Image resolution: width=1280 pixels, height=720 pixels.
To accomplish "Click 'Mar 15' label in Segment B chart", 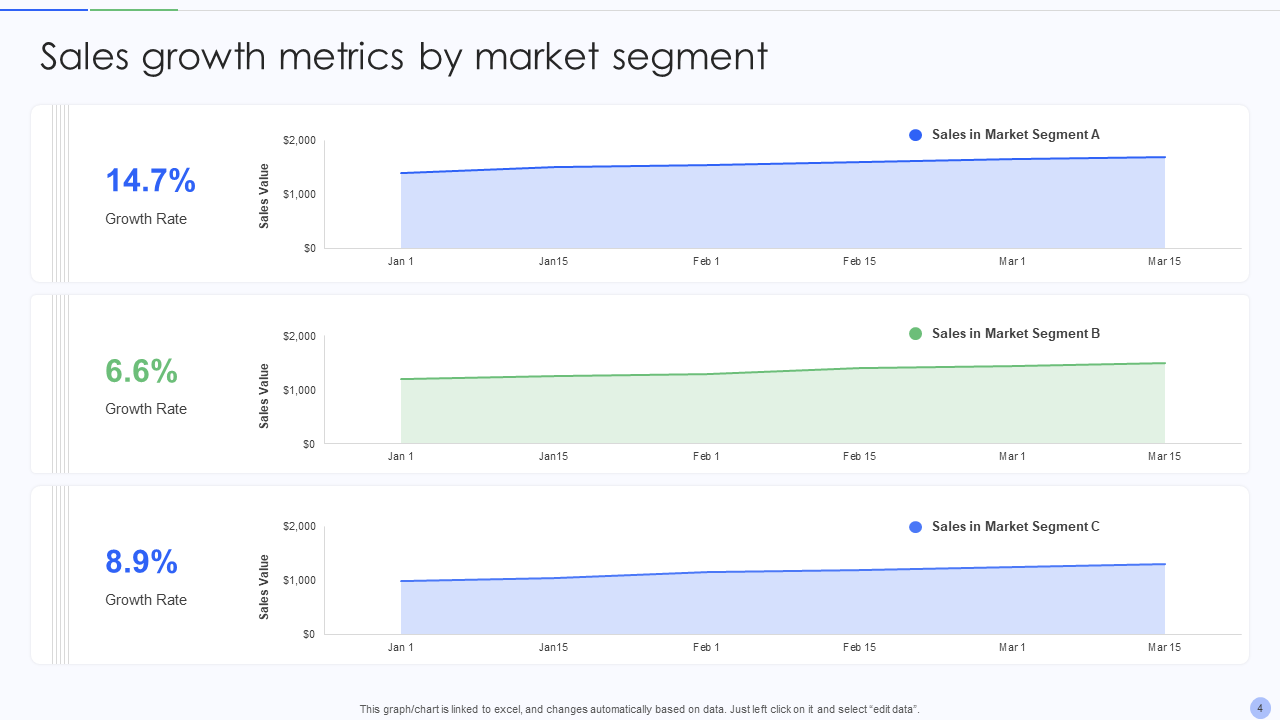I will [x=1165, y=457].
